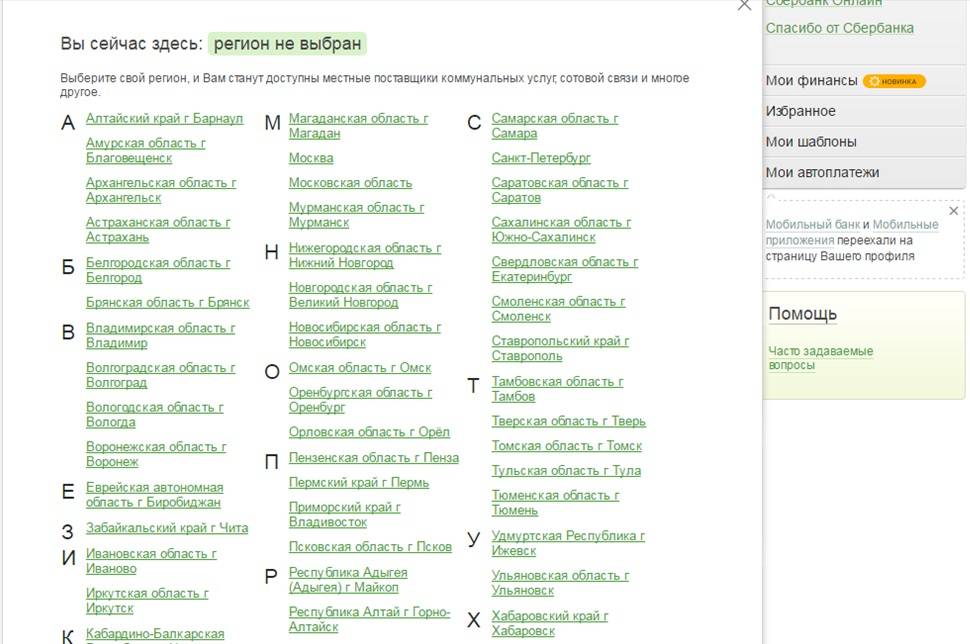Close the region selection dialog

point(743,5)
